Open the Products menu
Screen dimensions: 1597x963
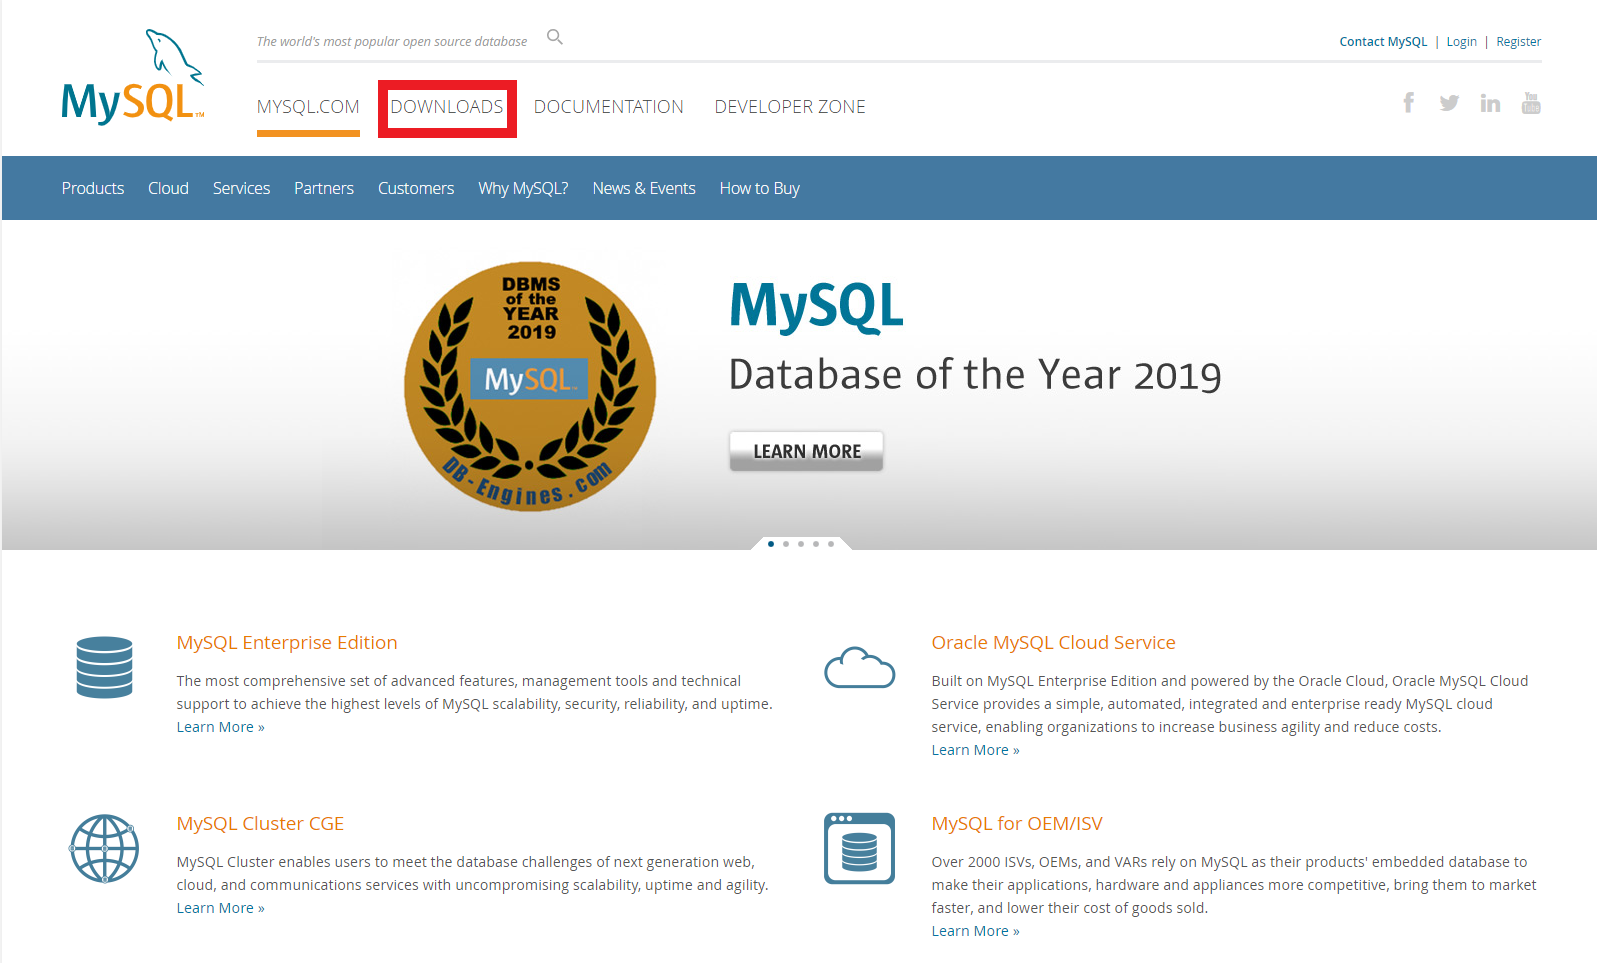pos(93,188)
